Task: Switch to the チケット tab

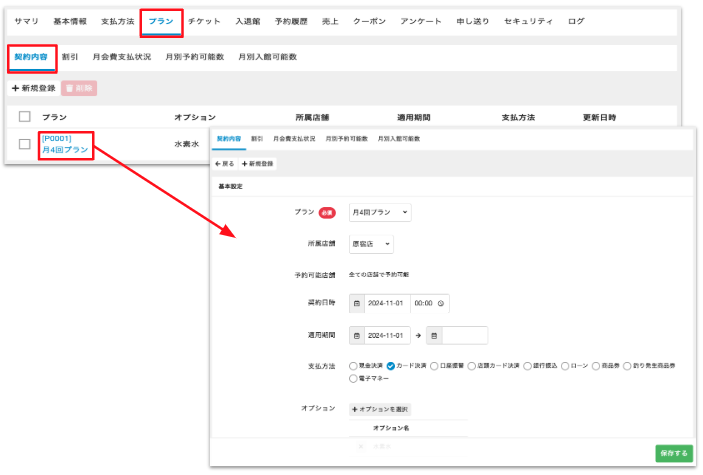Action: [x=205, y=21]
